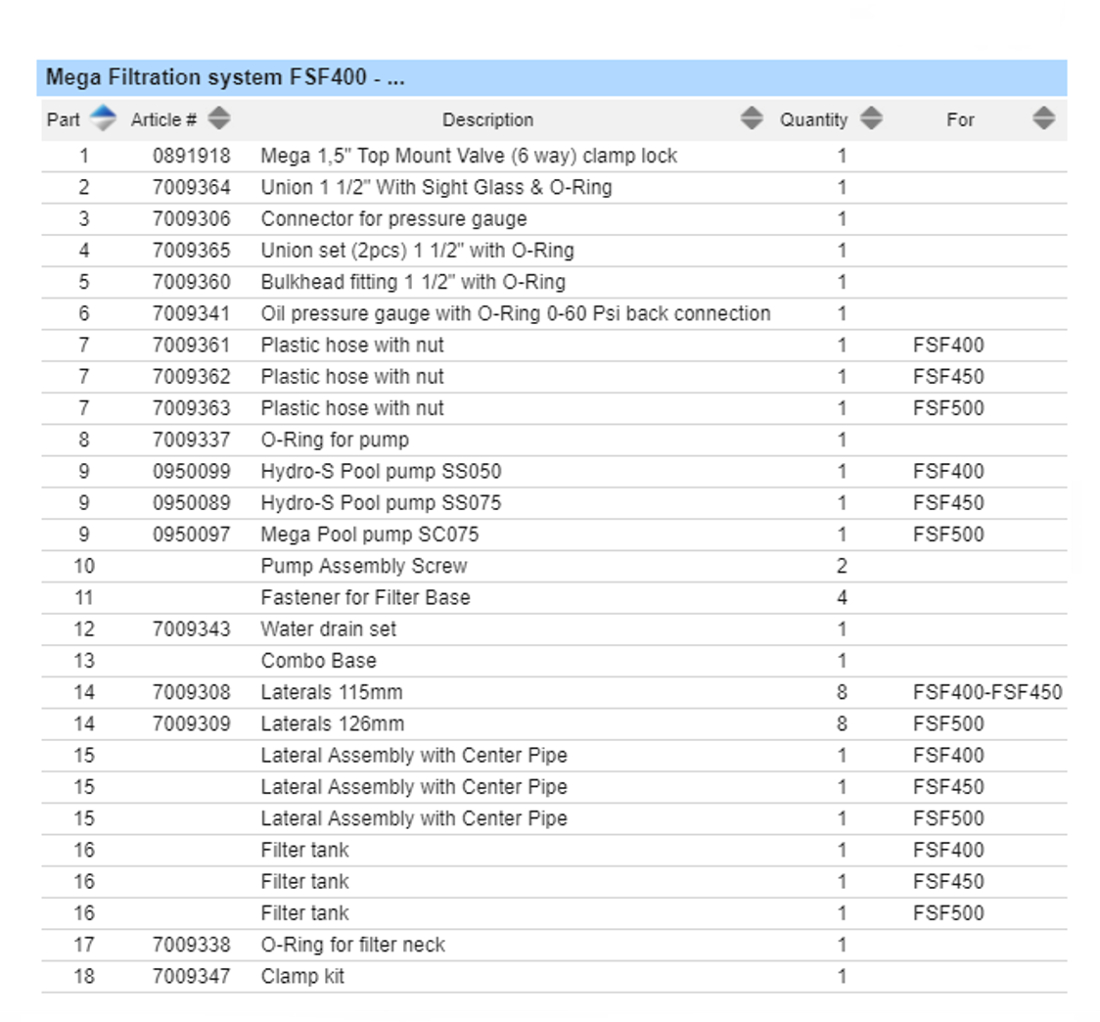Select quantity 4 for Fastener for Filter Base

[x=842, y=598]
